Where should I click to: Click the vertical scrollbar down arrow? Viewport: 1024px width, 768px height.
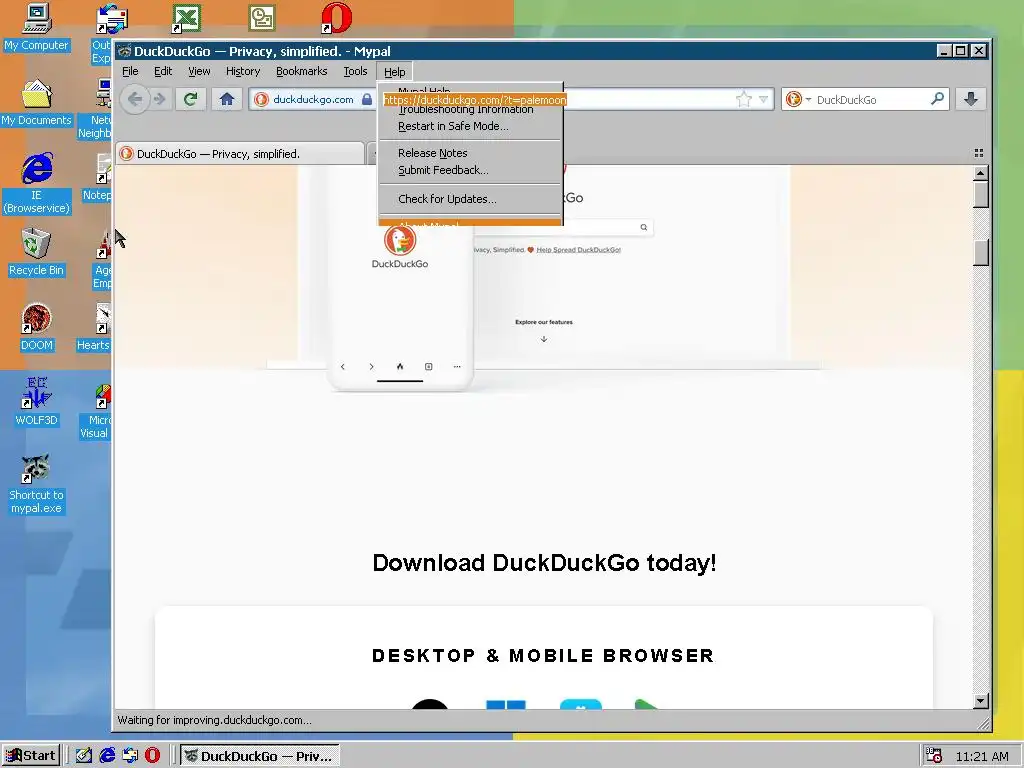(x=980, y=701)
